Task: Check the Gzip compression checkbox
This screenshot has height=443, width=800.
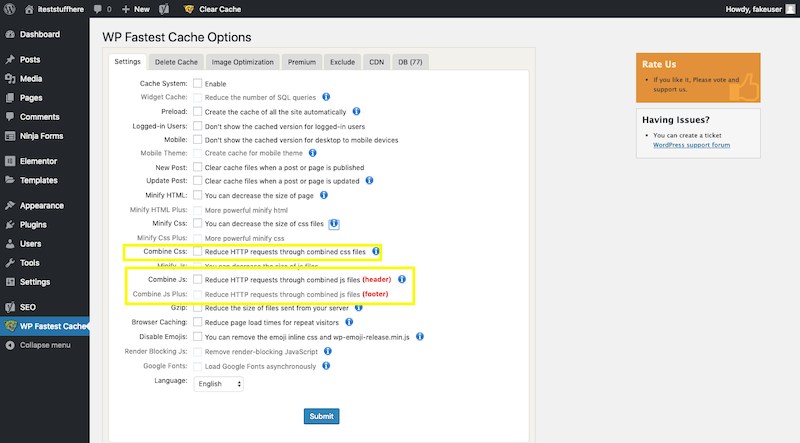Action: [x=198, y=309]
